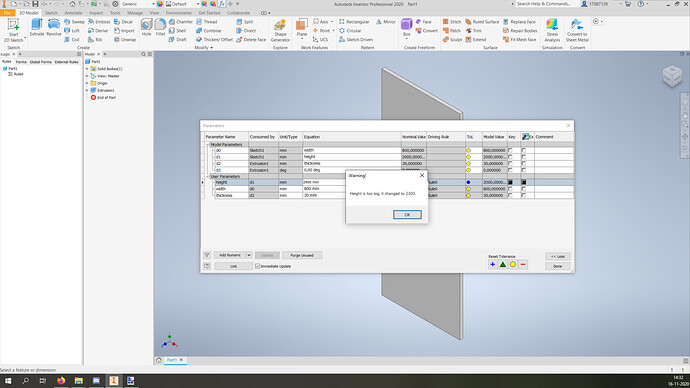The image size is (690, 388).
Task: Check the Key box for d0 parameter
Action: coord(510,150)
